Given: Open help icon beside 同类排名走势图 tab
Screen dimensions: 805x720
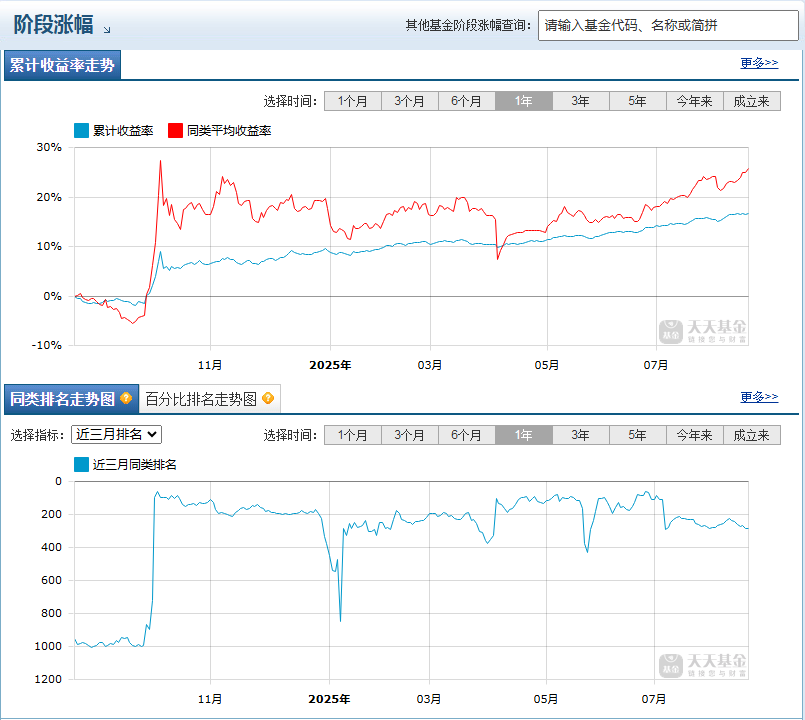Looking at the screenshot, I should click(126, 398).
